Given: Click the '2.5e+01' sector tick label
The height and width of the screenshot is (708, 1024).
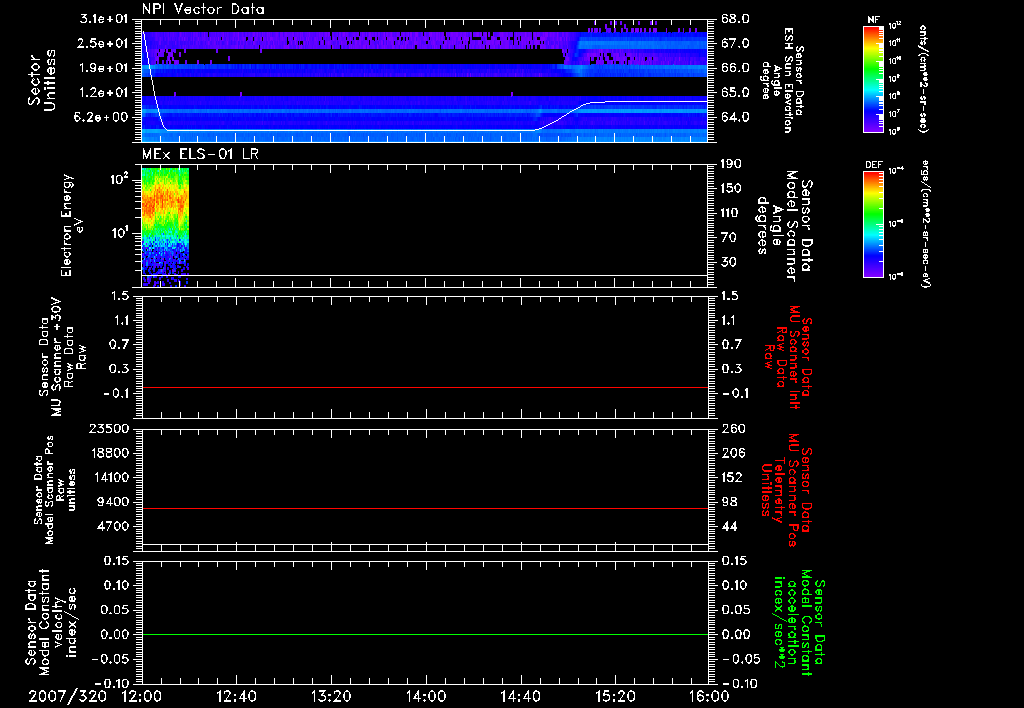Looking at the screenshot, I should tap(104, 43).
